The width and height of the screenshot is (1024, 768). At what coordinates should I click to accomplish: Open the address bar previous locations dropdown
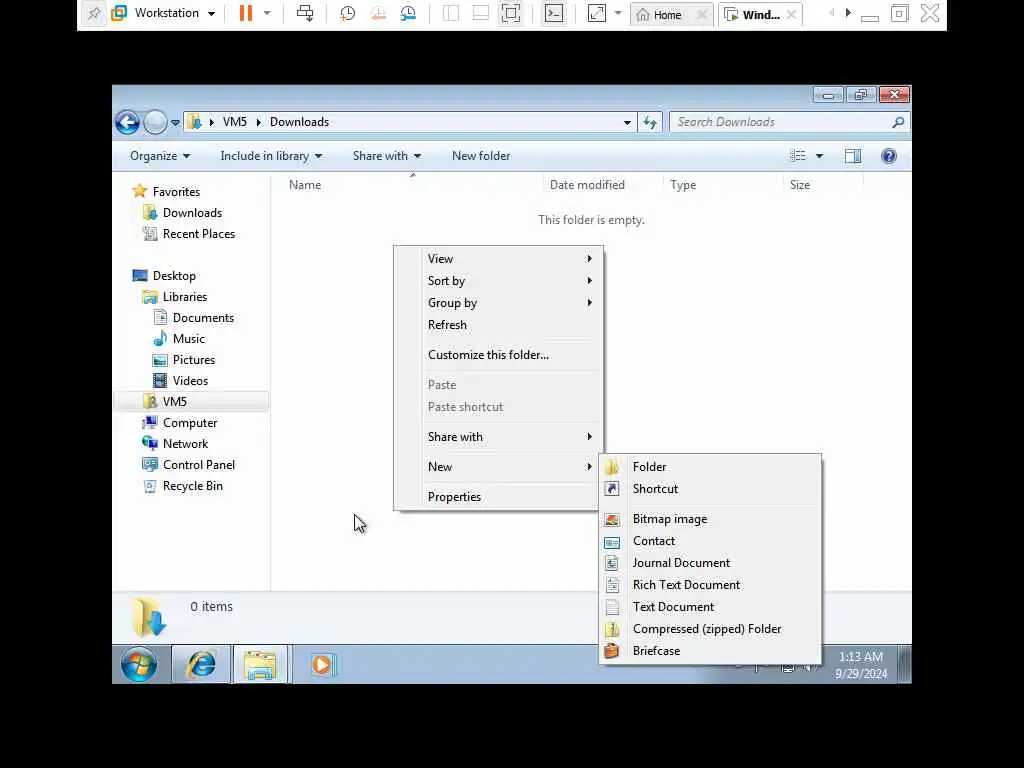tap(627, 122)
